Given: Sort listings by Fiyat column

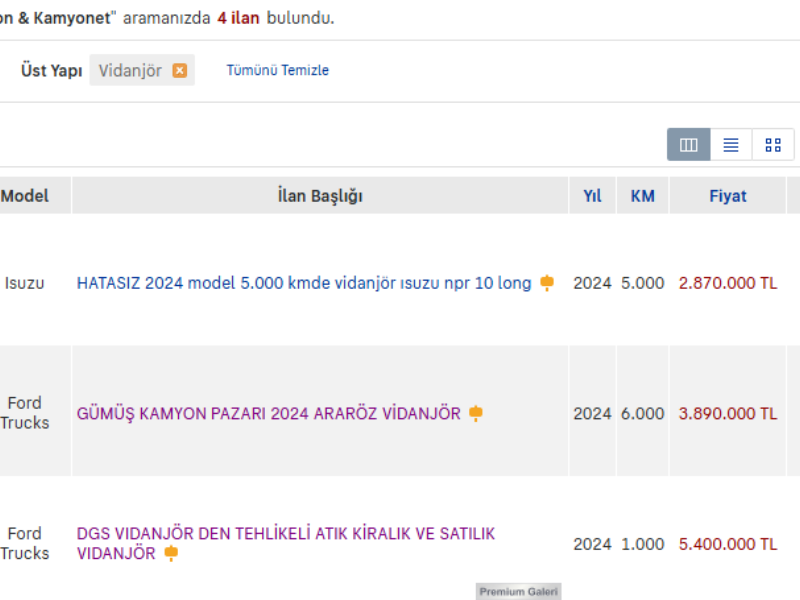Looking at the screenshot, I should [728, 196].
